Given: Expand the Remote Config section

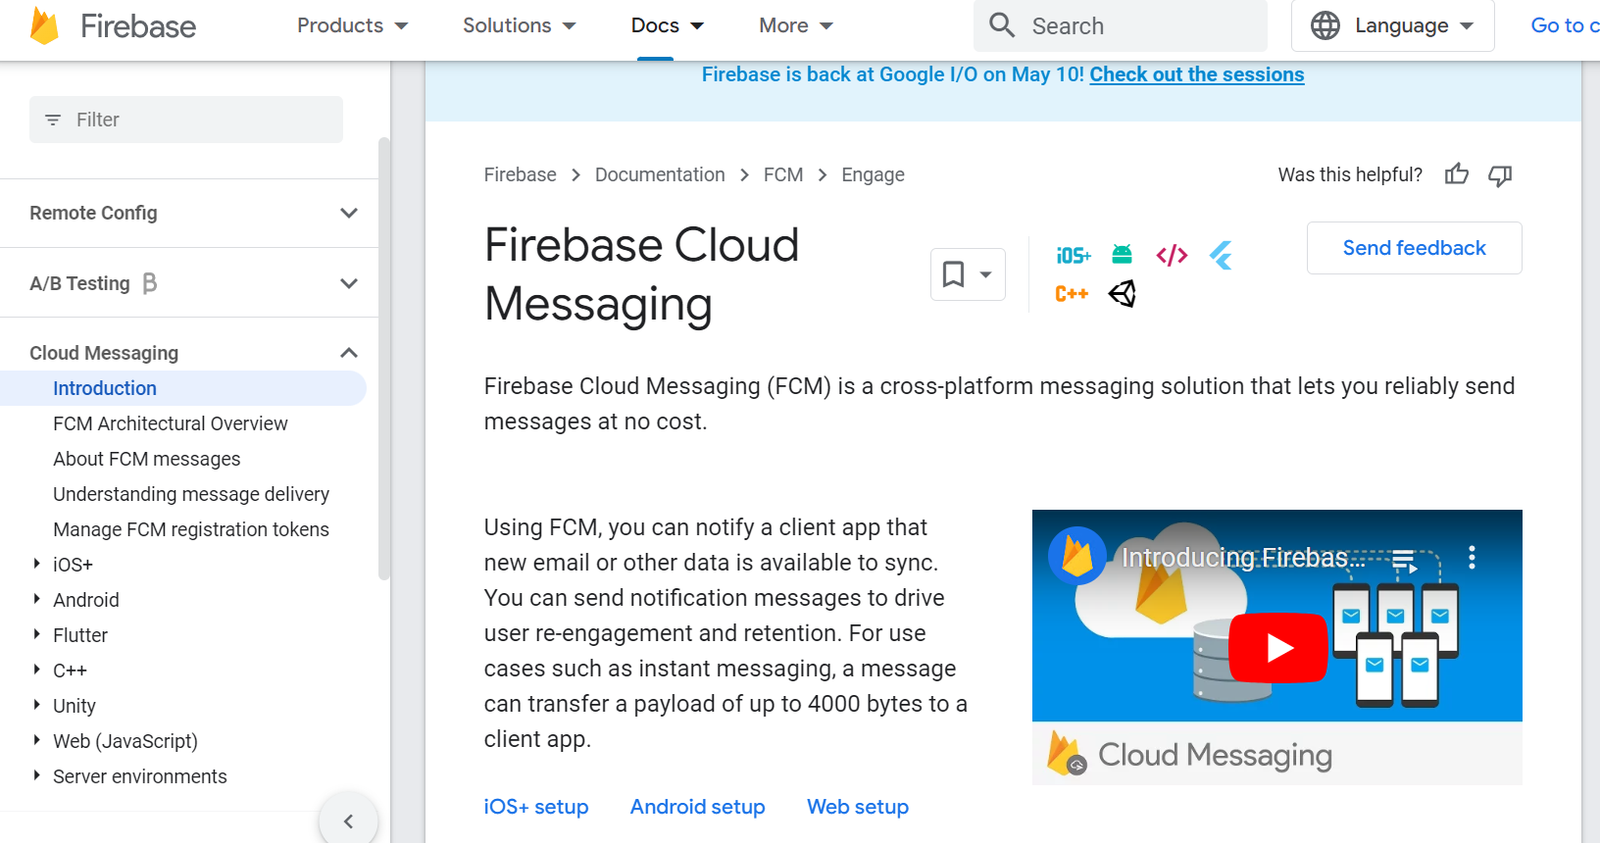Looking at the screenshot, I should 348,213.
